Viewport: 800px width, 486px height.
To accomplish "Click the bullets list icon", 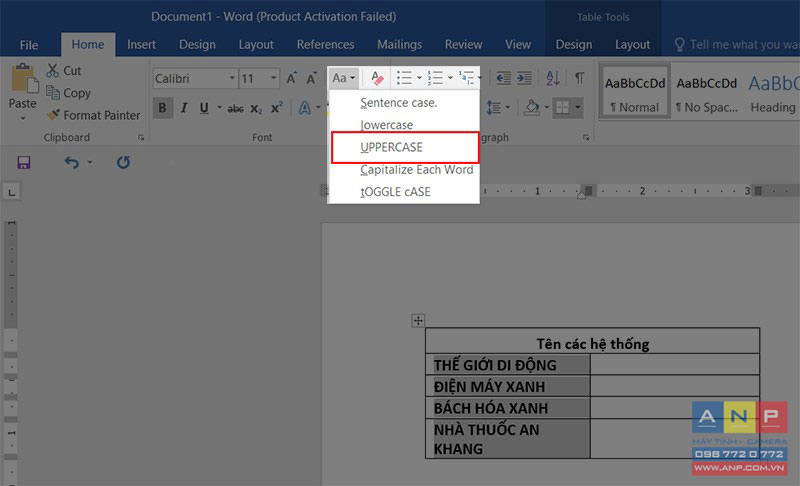I will click(405, 78).
